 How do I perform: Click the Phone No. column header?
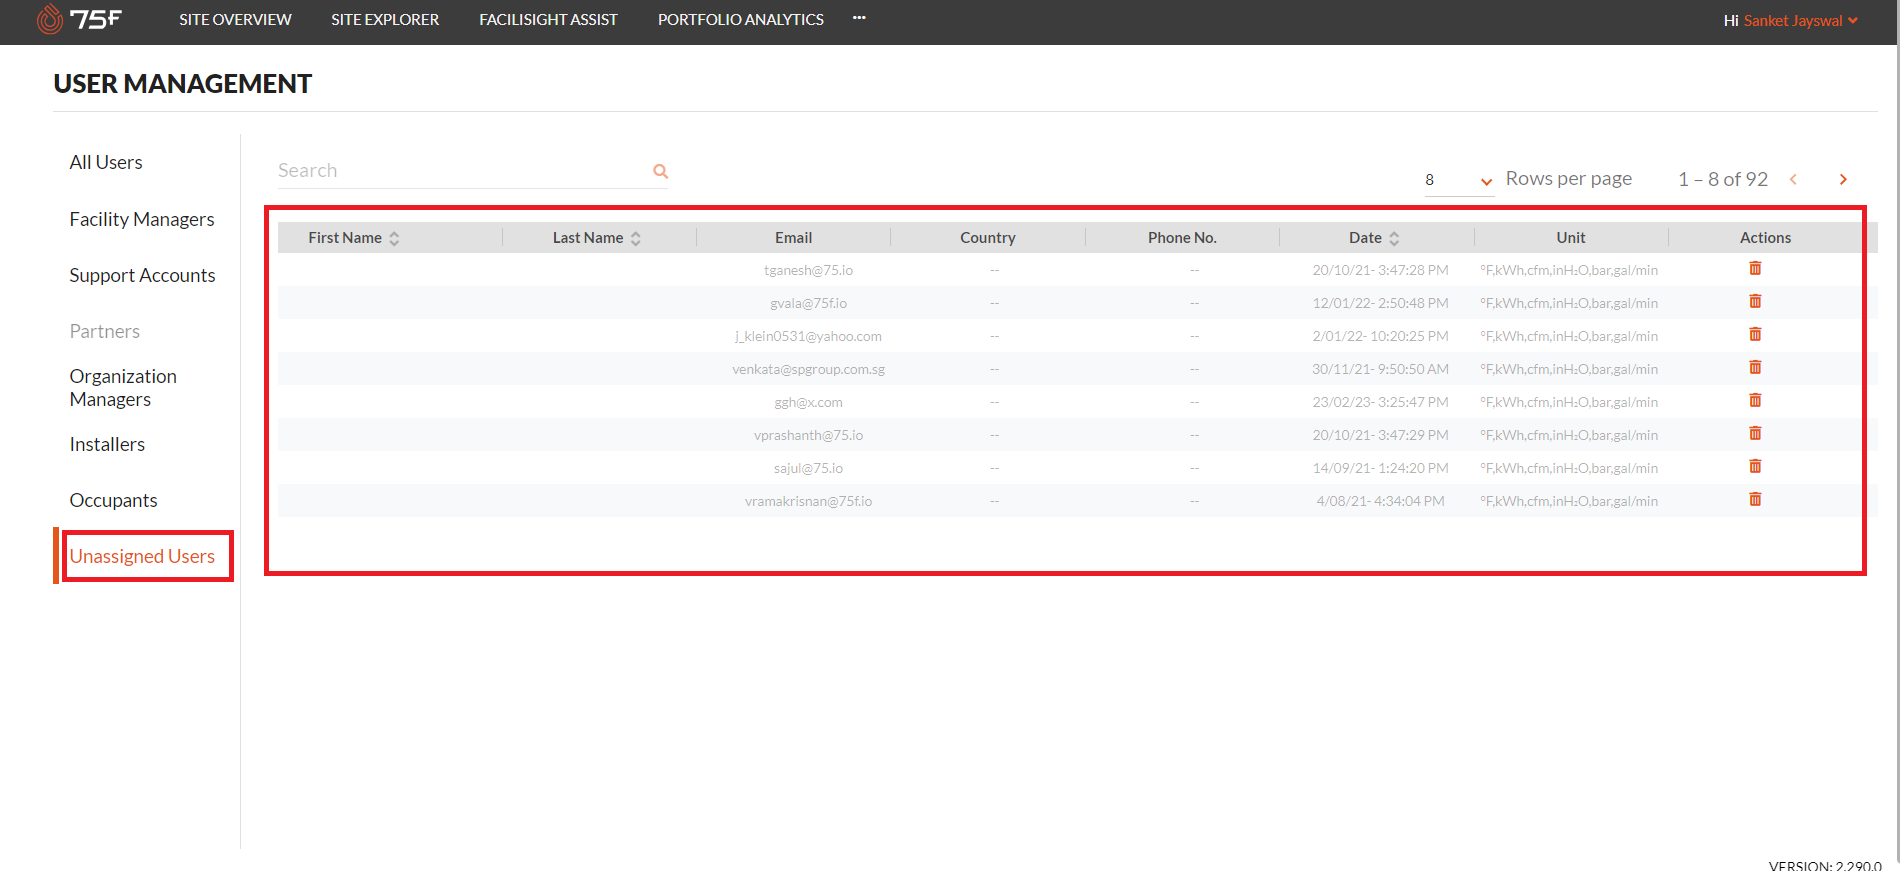1182,238
